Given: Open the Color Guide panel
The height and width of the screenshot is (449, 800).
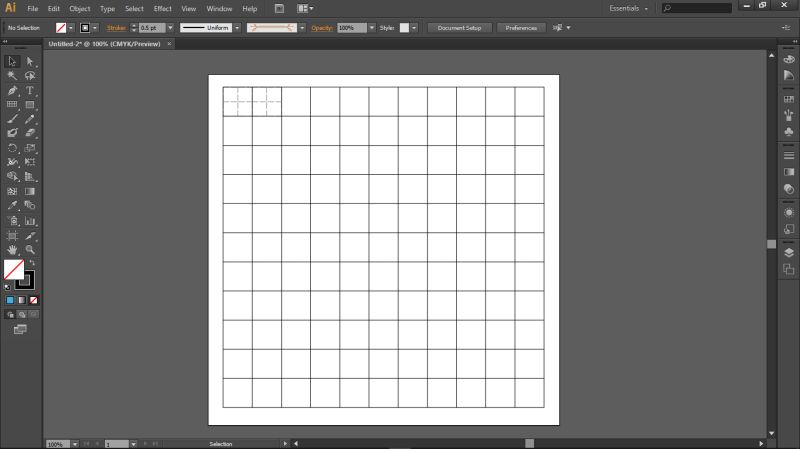Looking at the screenshot, I should tap(789, 76).
